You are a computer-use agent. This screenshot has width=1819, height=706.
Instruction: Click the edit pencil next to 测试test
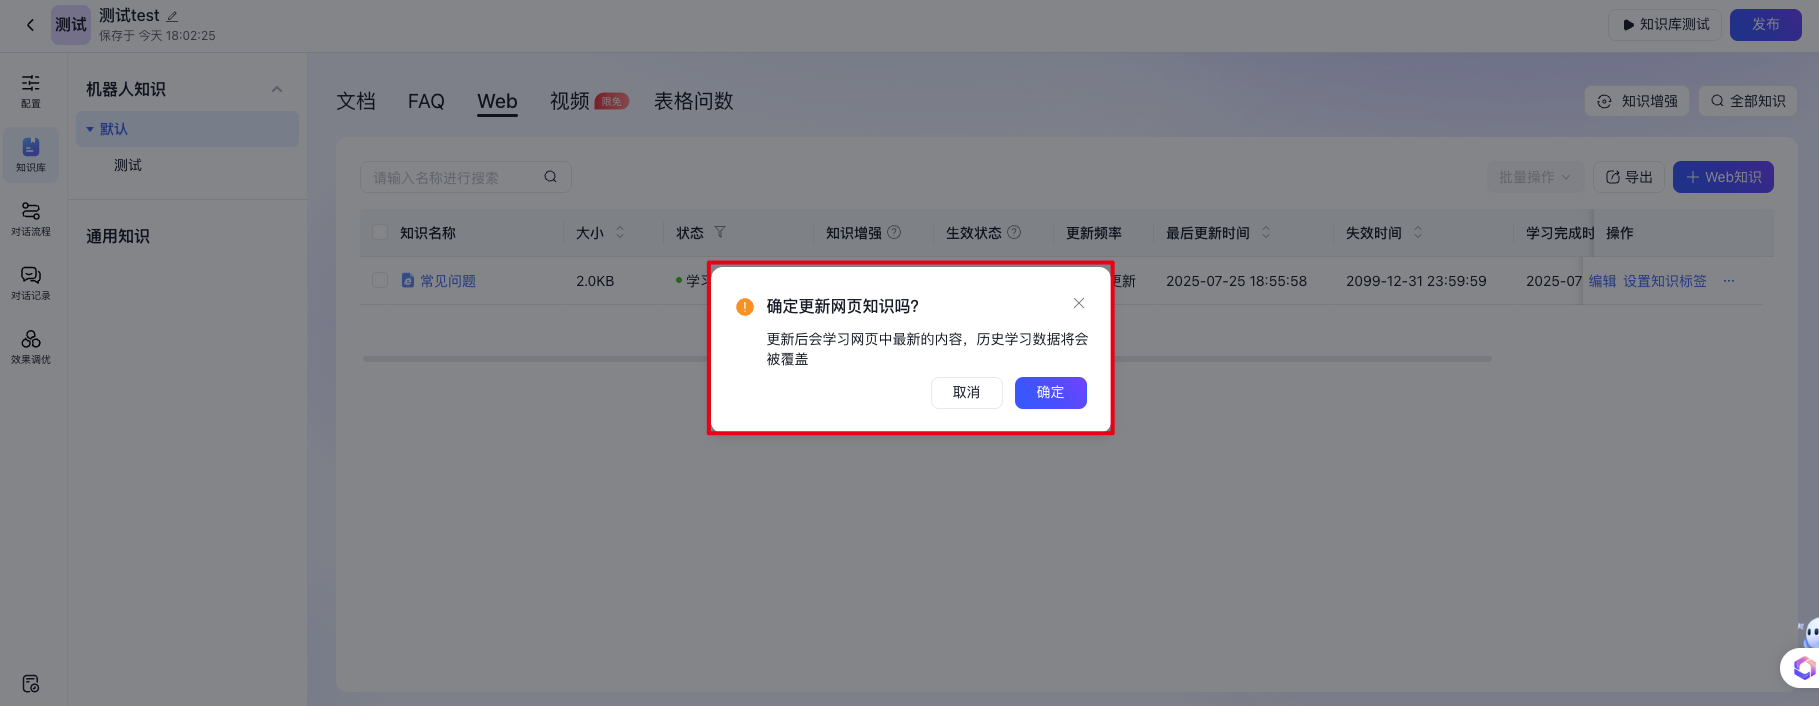click(x=172, y=16)
